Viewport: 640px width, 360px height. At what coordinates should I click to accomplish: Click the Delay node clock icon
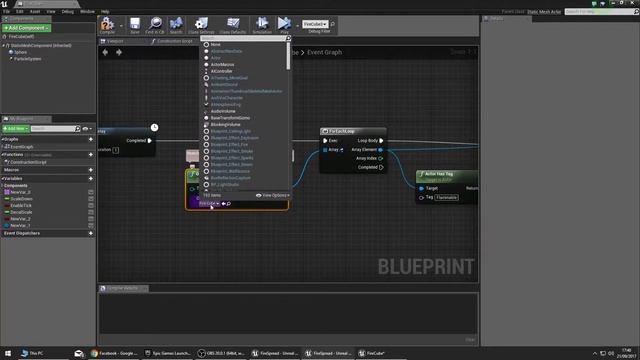click(154, 127)
